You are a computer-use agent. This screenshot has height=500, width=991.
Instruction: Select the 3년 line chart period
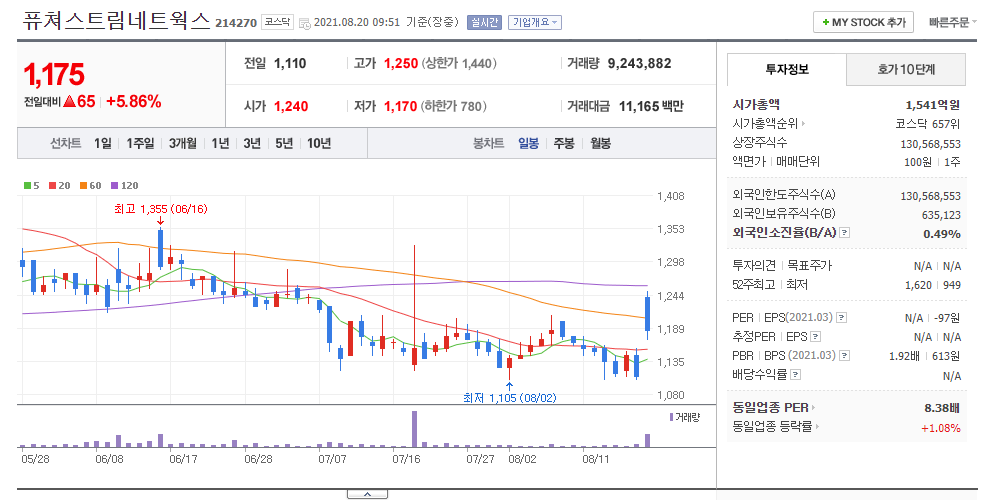tap(252, 143)
